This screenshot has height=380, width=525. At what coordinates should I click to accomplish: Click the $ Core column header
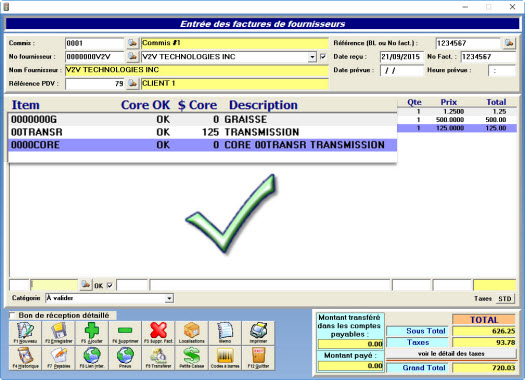[198, 105]
